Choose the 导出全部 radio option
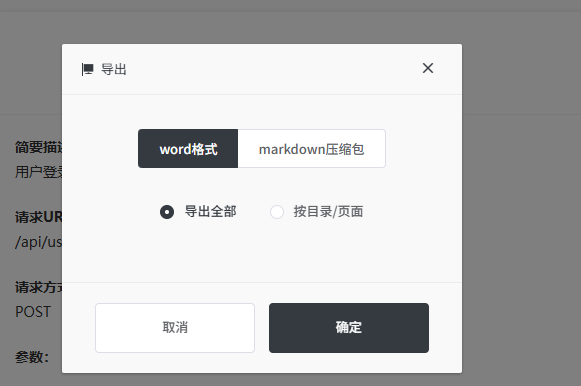 coord(198,212)
